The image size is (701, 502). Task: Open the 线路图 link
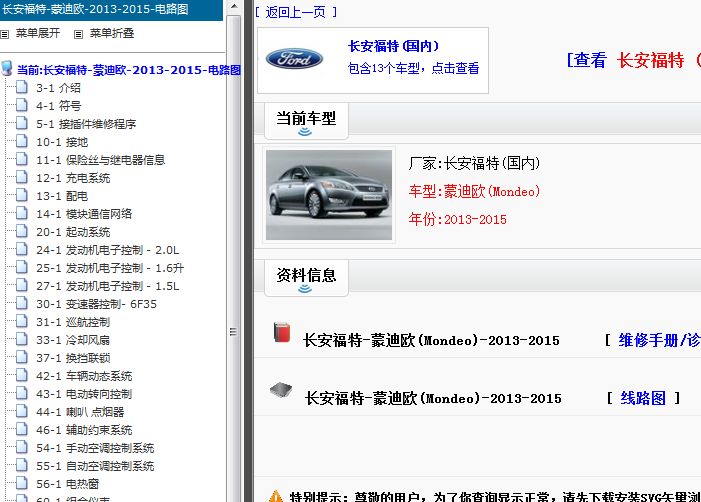(643, 398)
